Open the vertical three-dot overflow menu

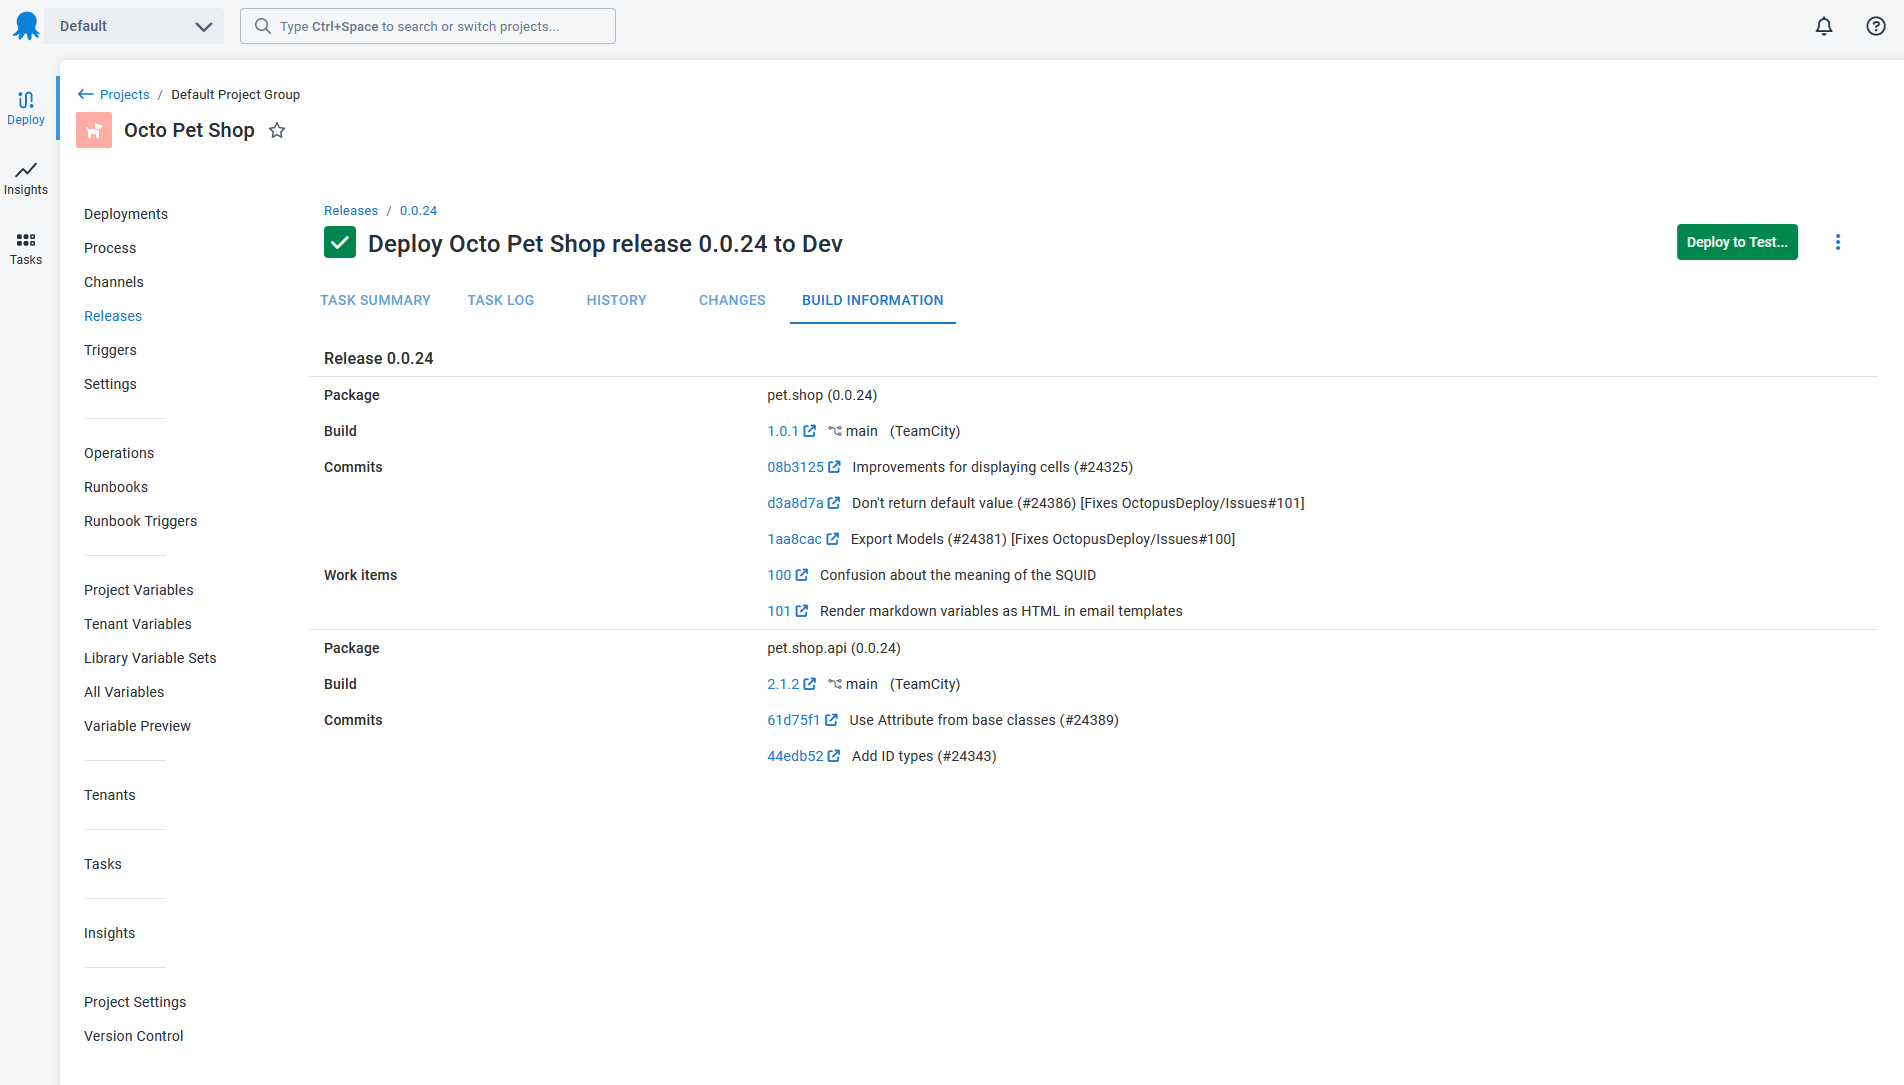[x=1837, y=242]
